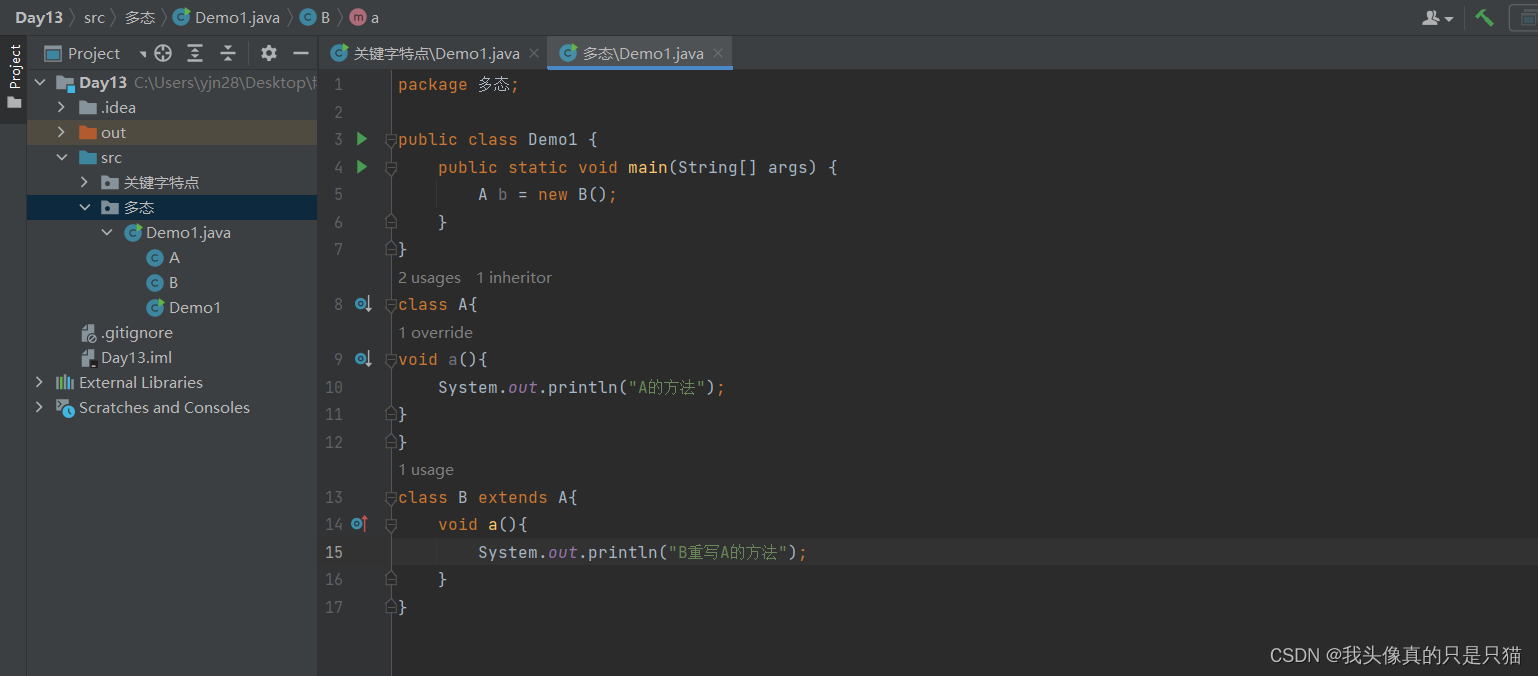The width and height of the screenshot is (1538, 676).
Task: Collapse the Day13 root folder
Action: pyautogui.click(x=40, y=82)
